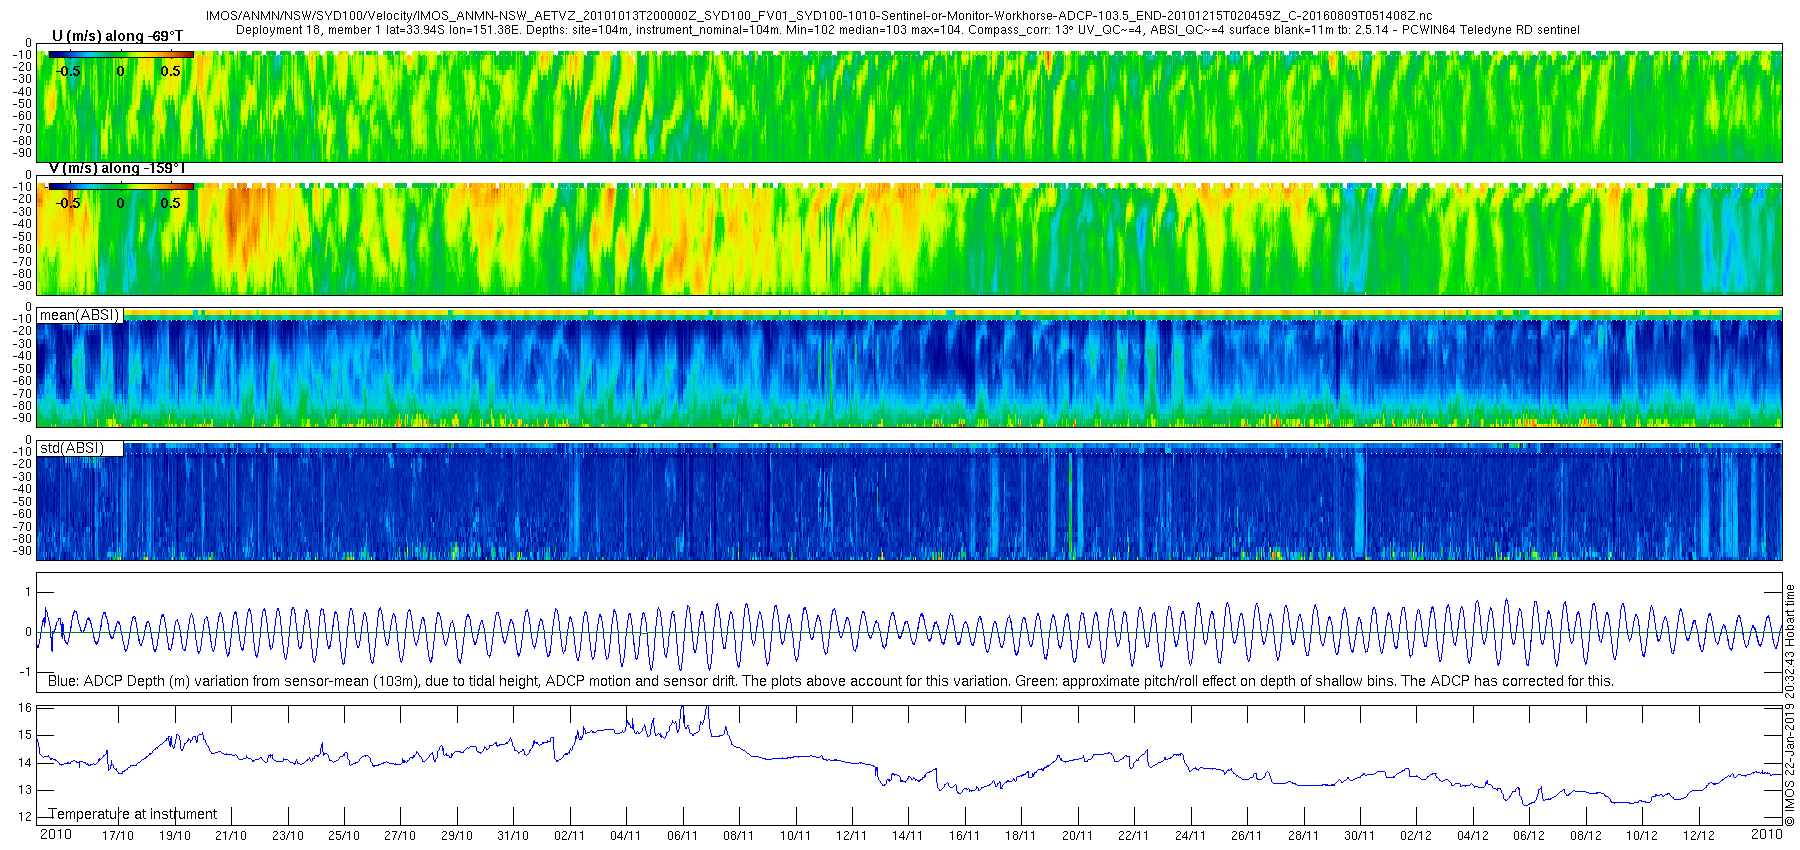Click the blue ADCP depth description text
The height and width of the screenshot is (850, 1800).
click(830, 681)
